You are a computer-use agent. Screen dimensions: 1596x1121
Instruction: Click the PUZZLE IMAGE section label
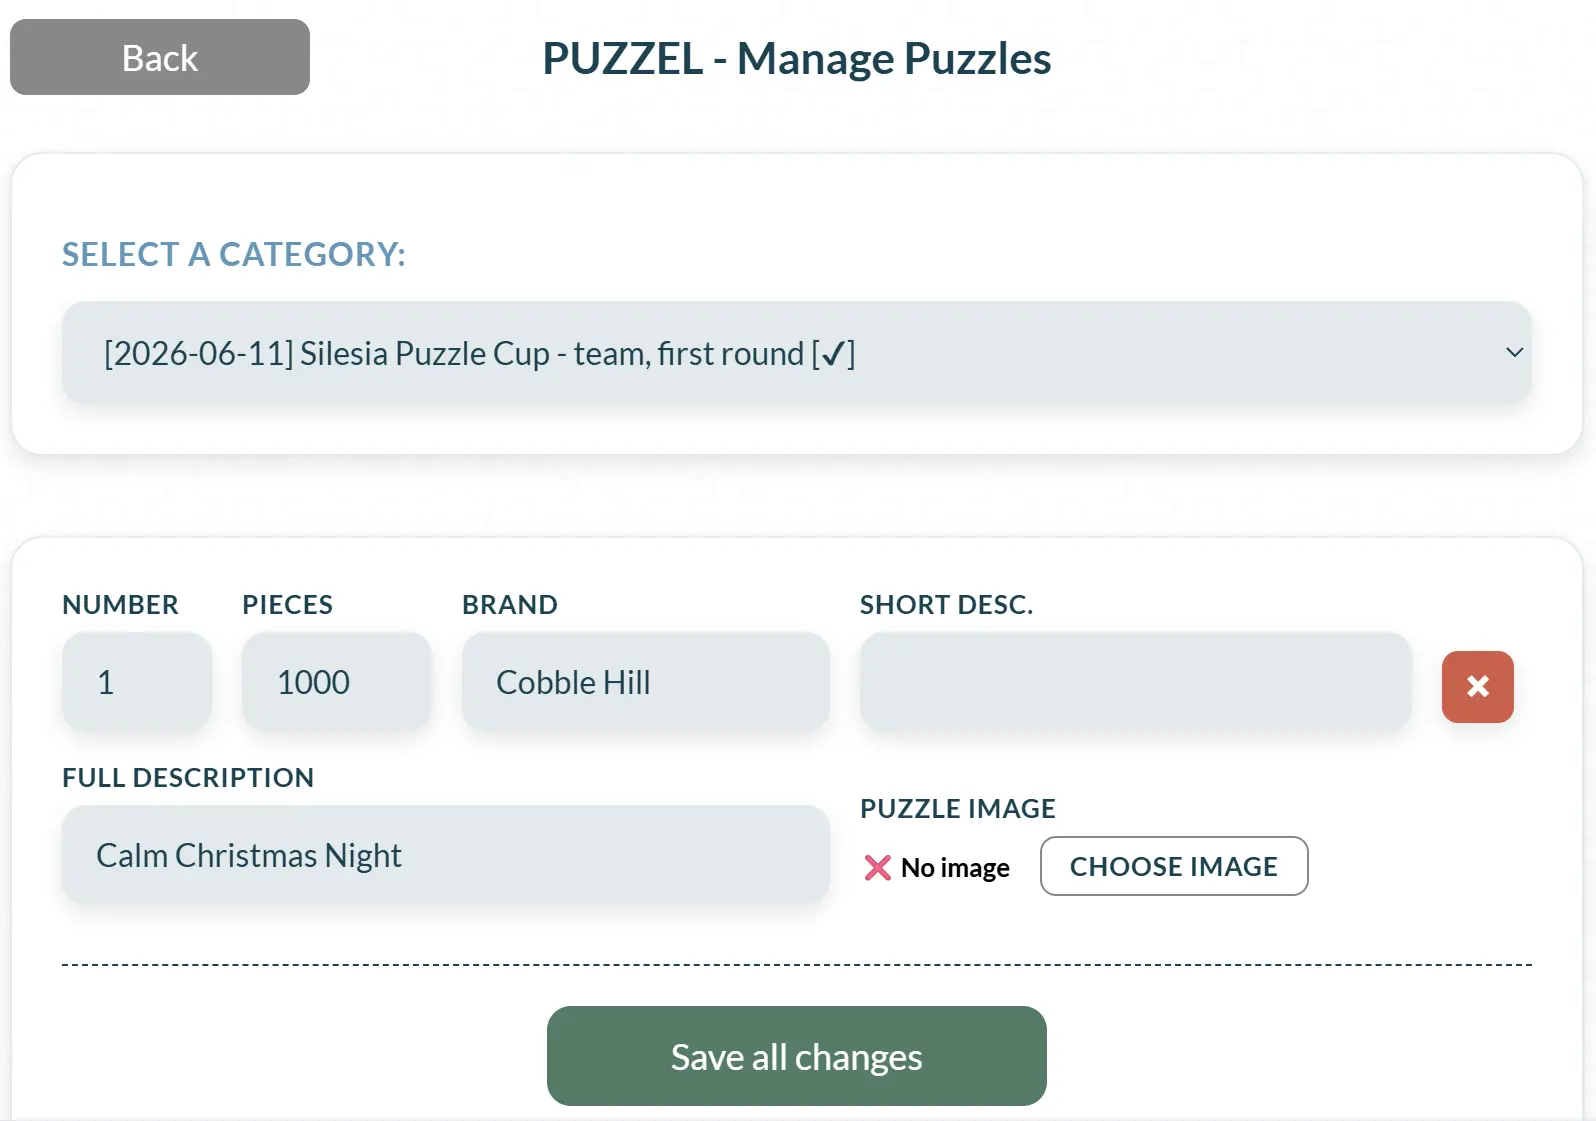(x=957, y=808)
